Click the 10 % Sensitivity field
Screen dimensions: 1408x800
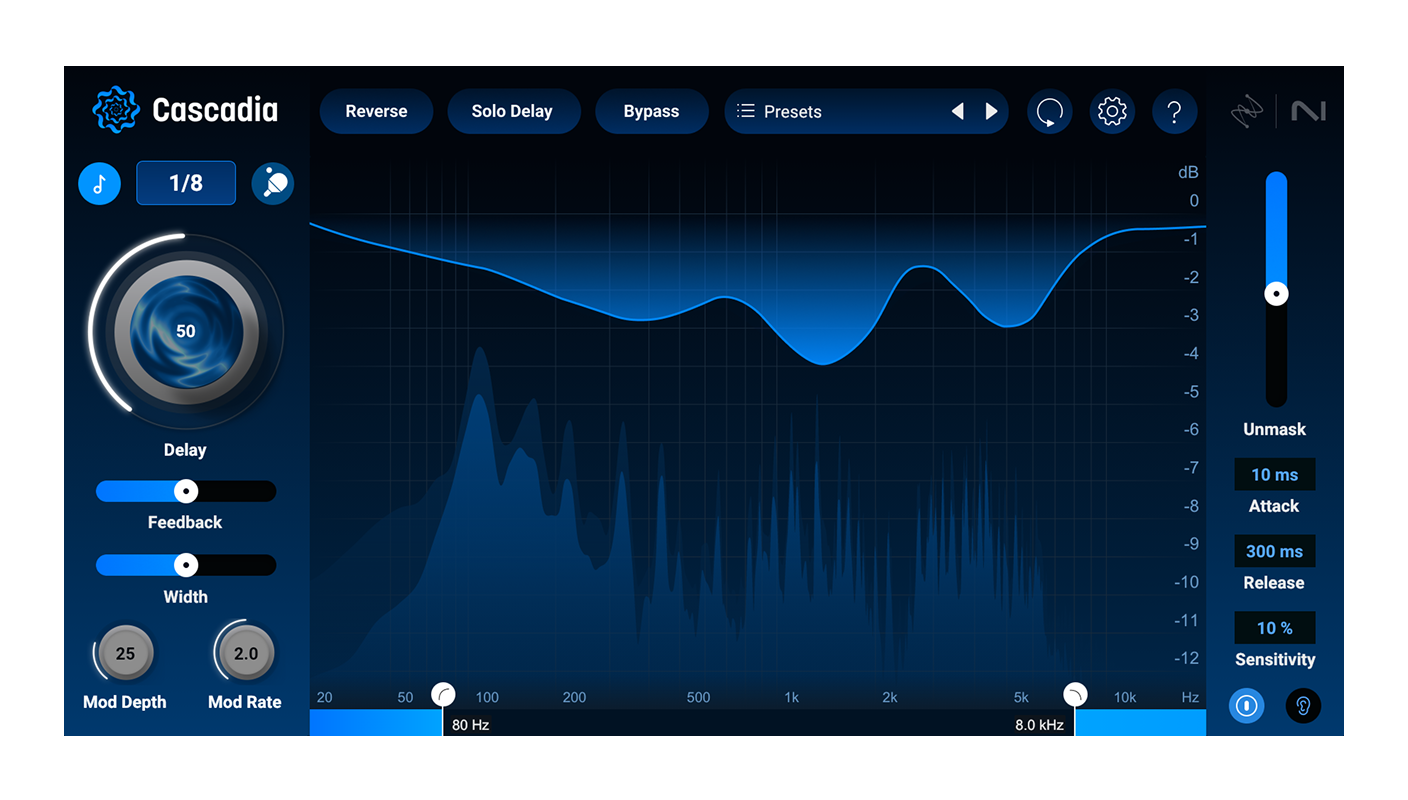pos(1274,628)
